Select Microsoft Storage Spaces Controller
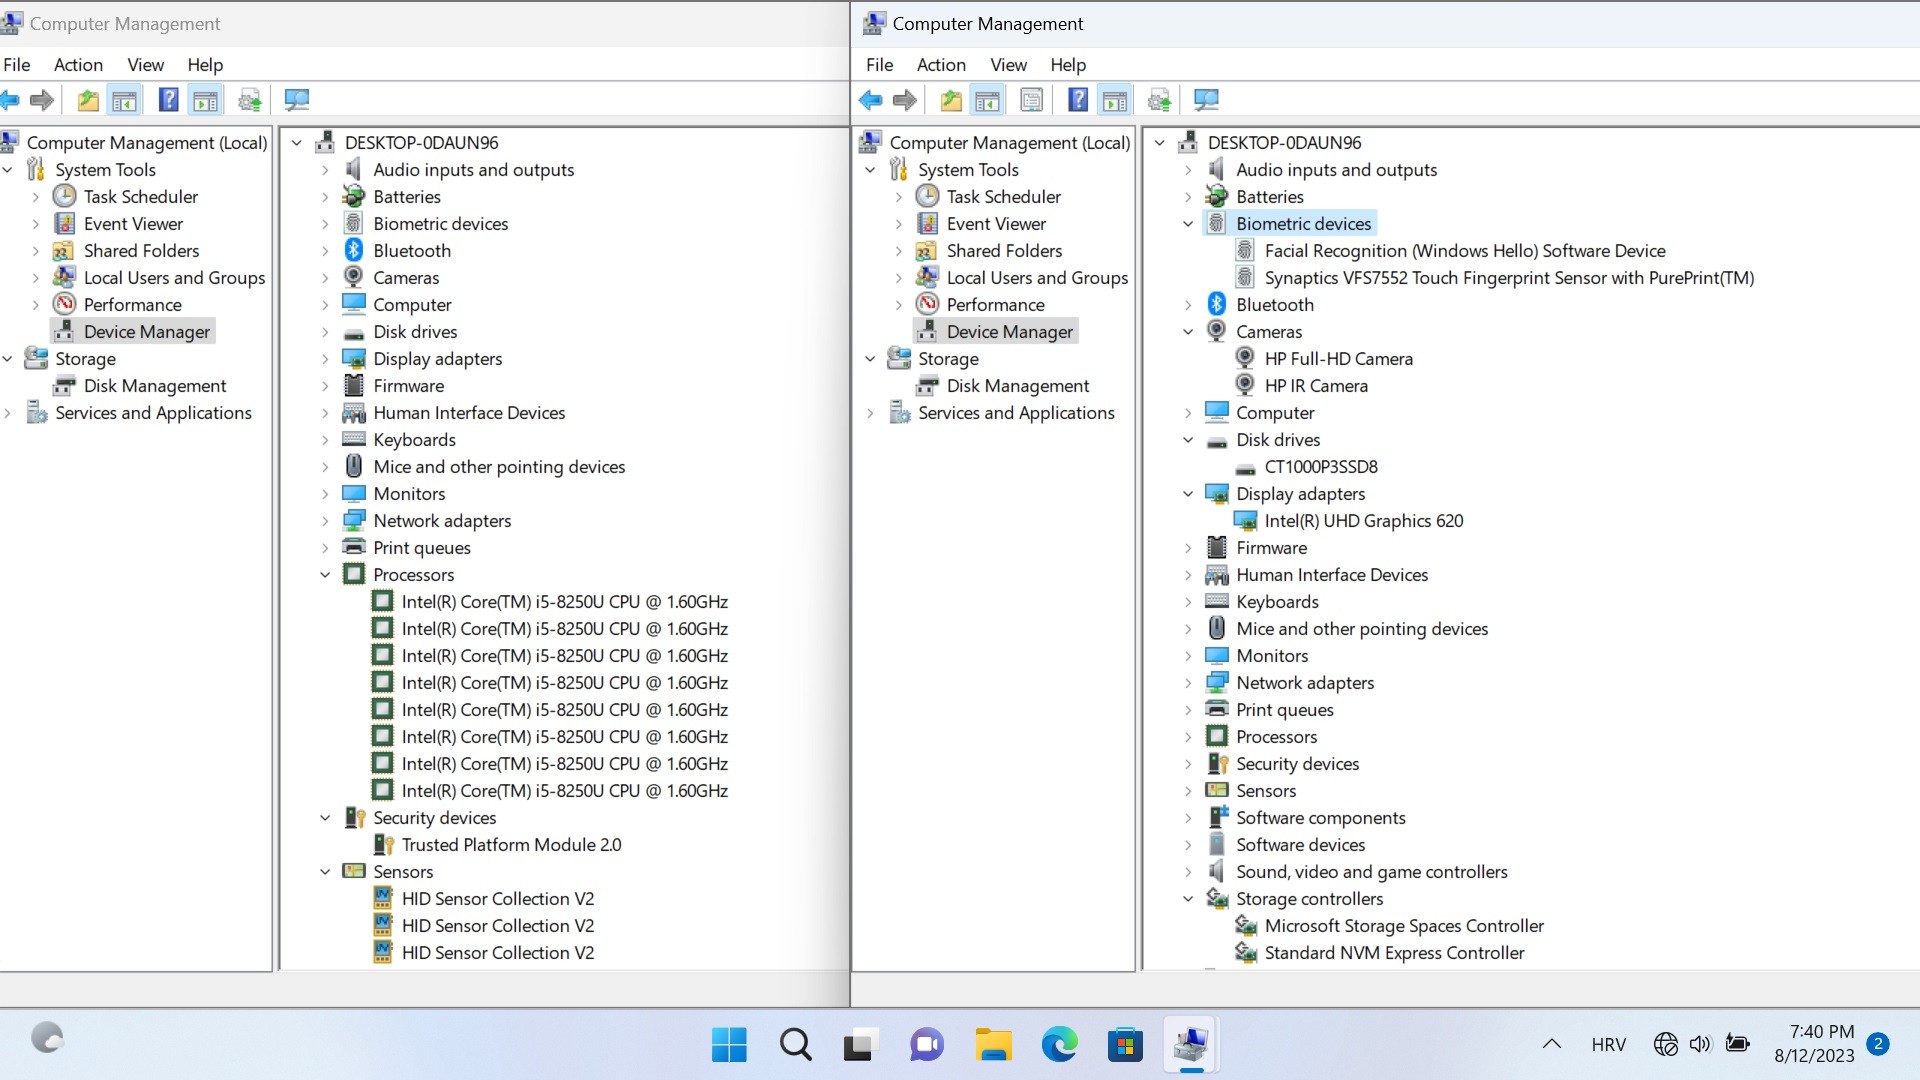Image resolution: width=1920 pixels, height=1080 pixels. tap(1404, 926)
